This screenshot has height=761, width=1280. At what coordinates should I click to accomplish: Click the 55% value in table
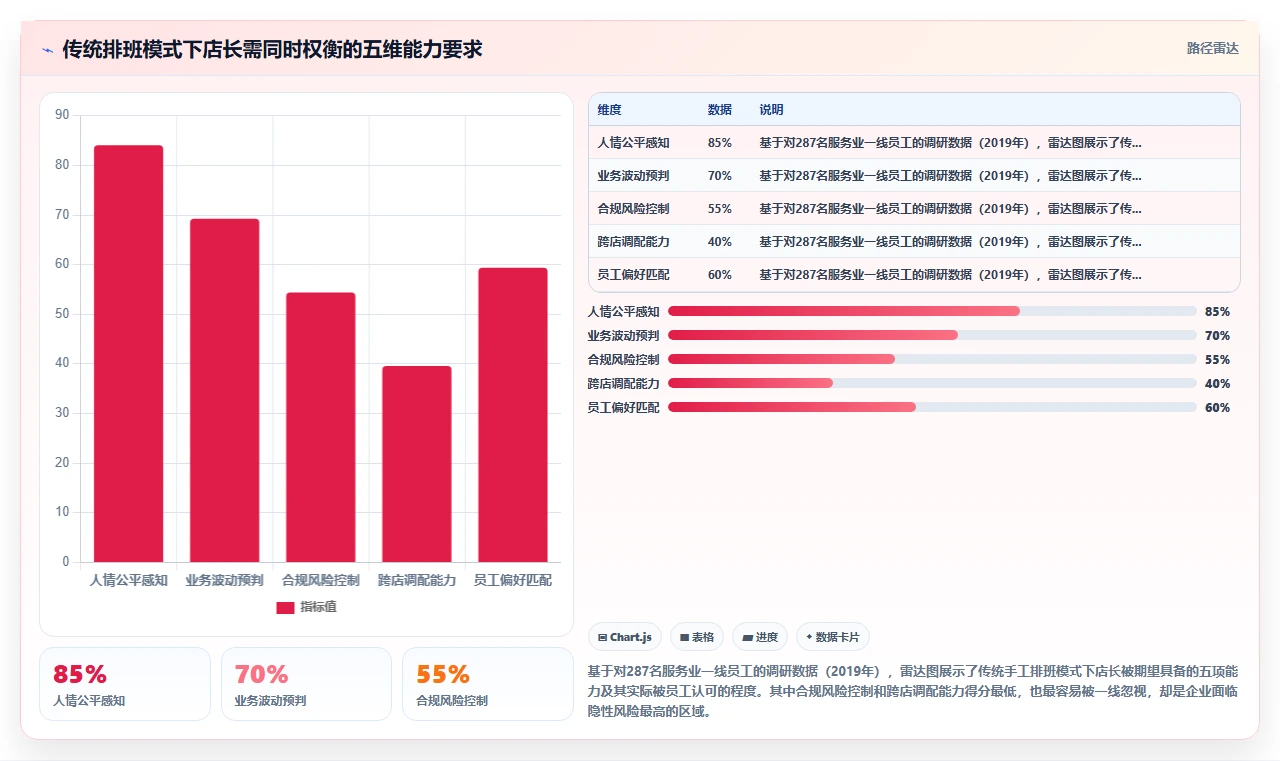click(720, 209)
